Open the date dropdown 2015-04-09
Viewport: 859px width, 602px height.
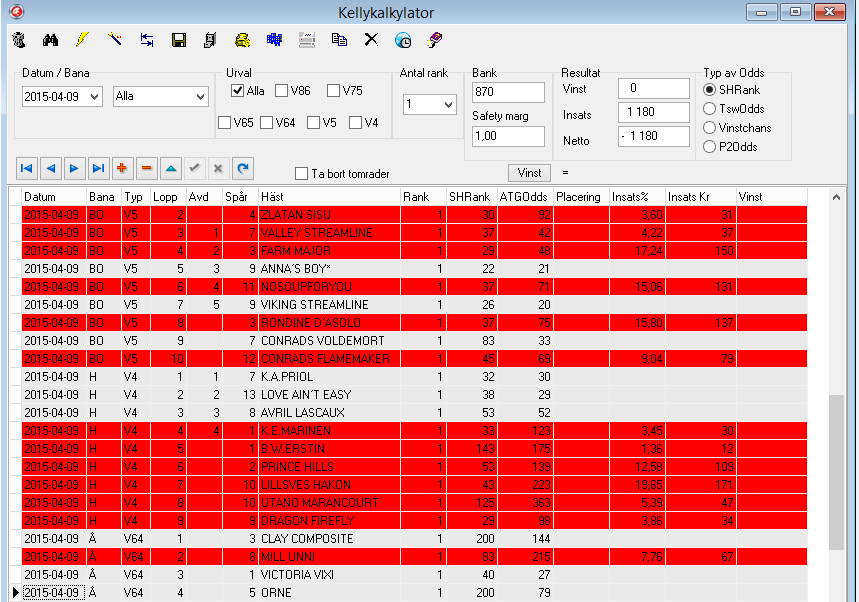click(94, 97)
